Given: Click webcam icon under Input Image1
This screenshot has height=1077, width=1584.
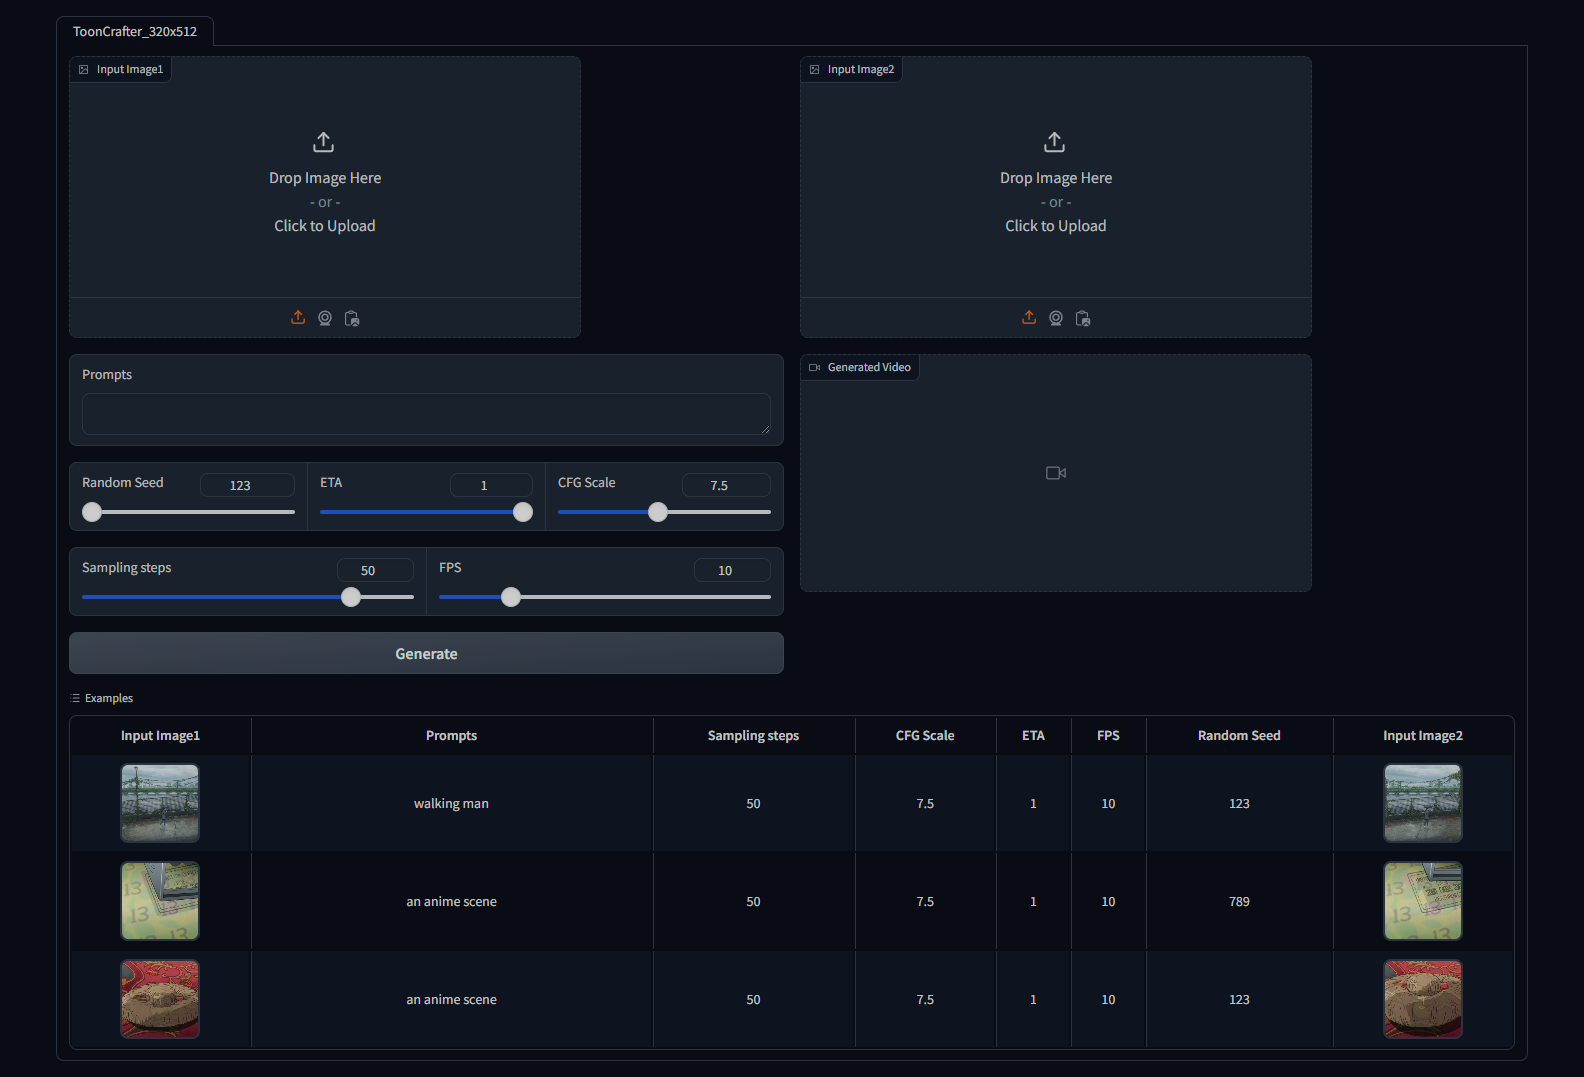Looking at the screenshot, I should pyautogui.click(x=325, y=318).
